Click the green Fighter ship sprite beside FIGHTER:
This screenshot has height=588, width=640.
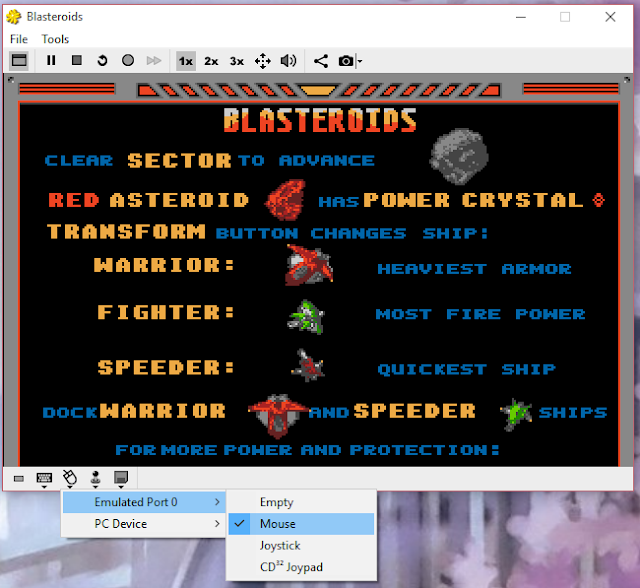[307, 317]
